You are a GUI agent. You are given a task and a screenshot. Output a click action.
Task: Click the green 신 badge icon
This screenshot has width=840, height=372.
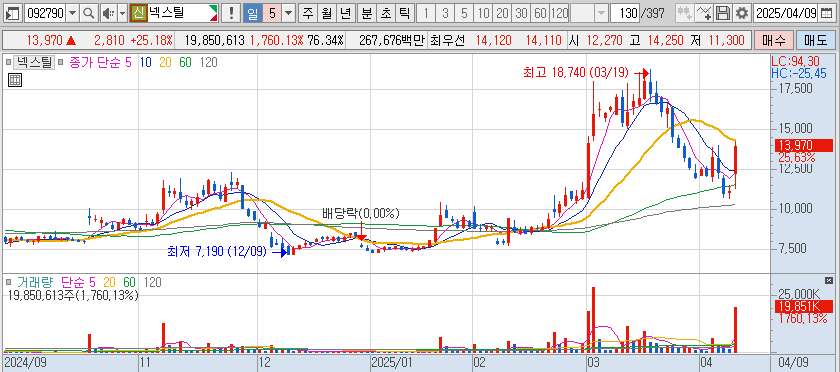(x=138, y=13)
